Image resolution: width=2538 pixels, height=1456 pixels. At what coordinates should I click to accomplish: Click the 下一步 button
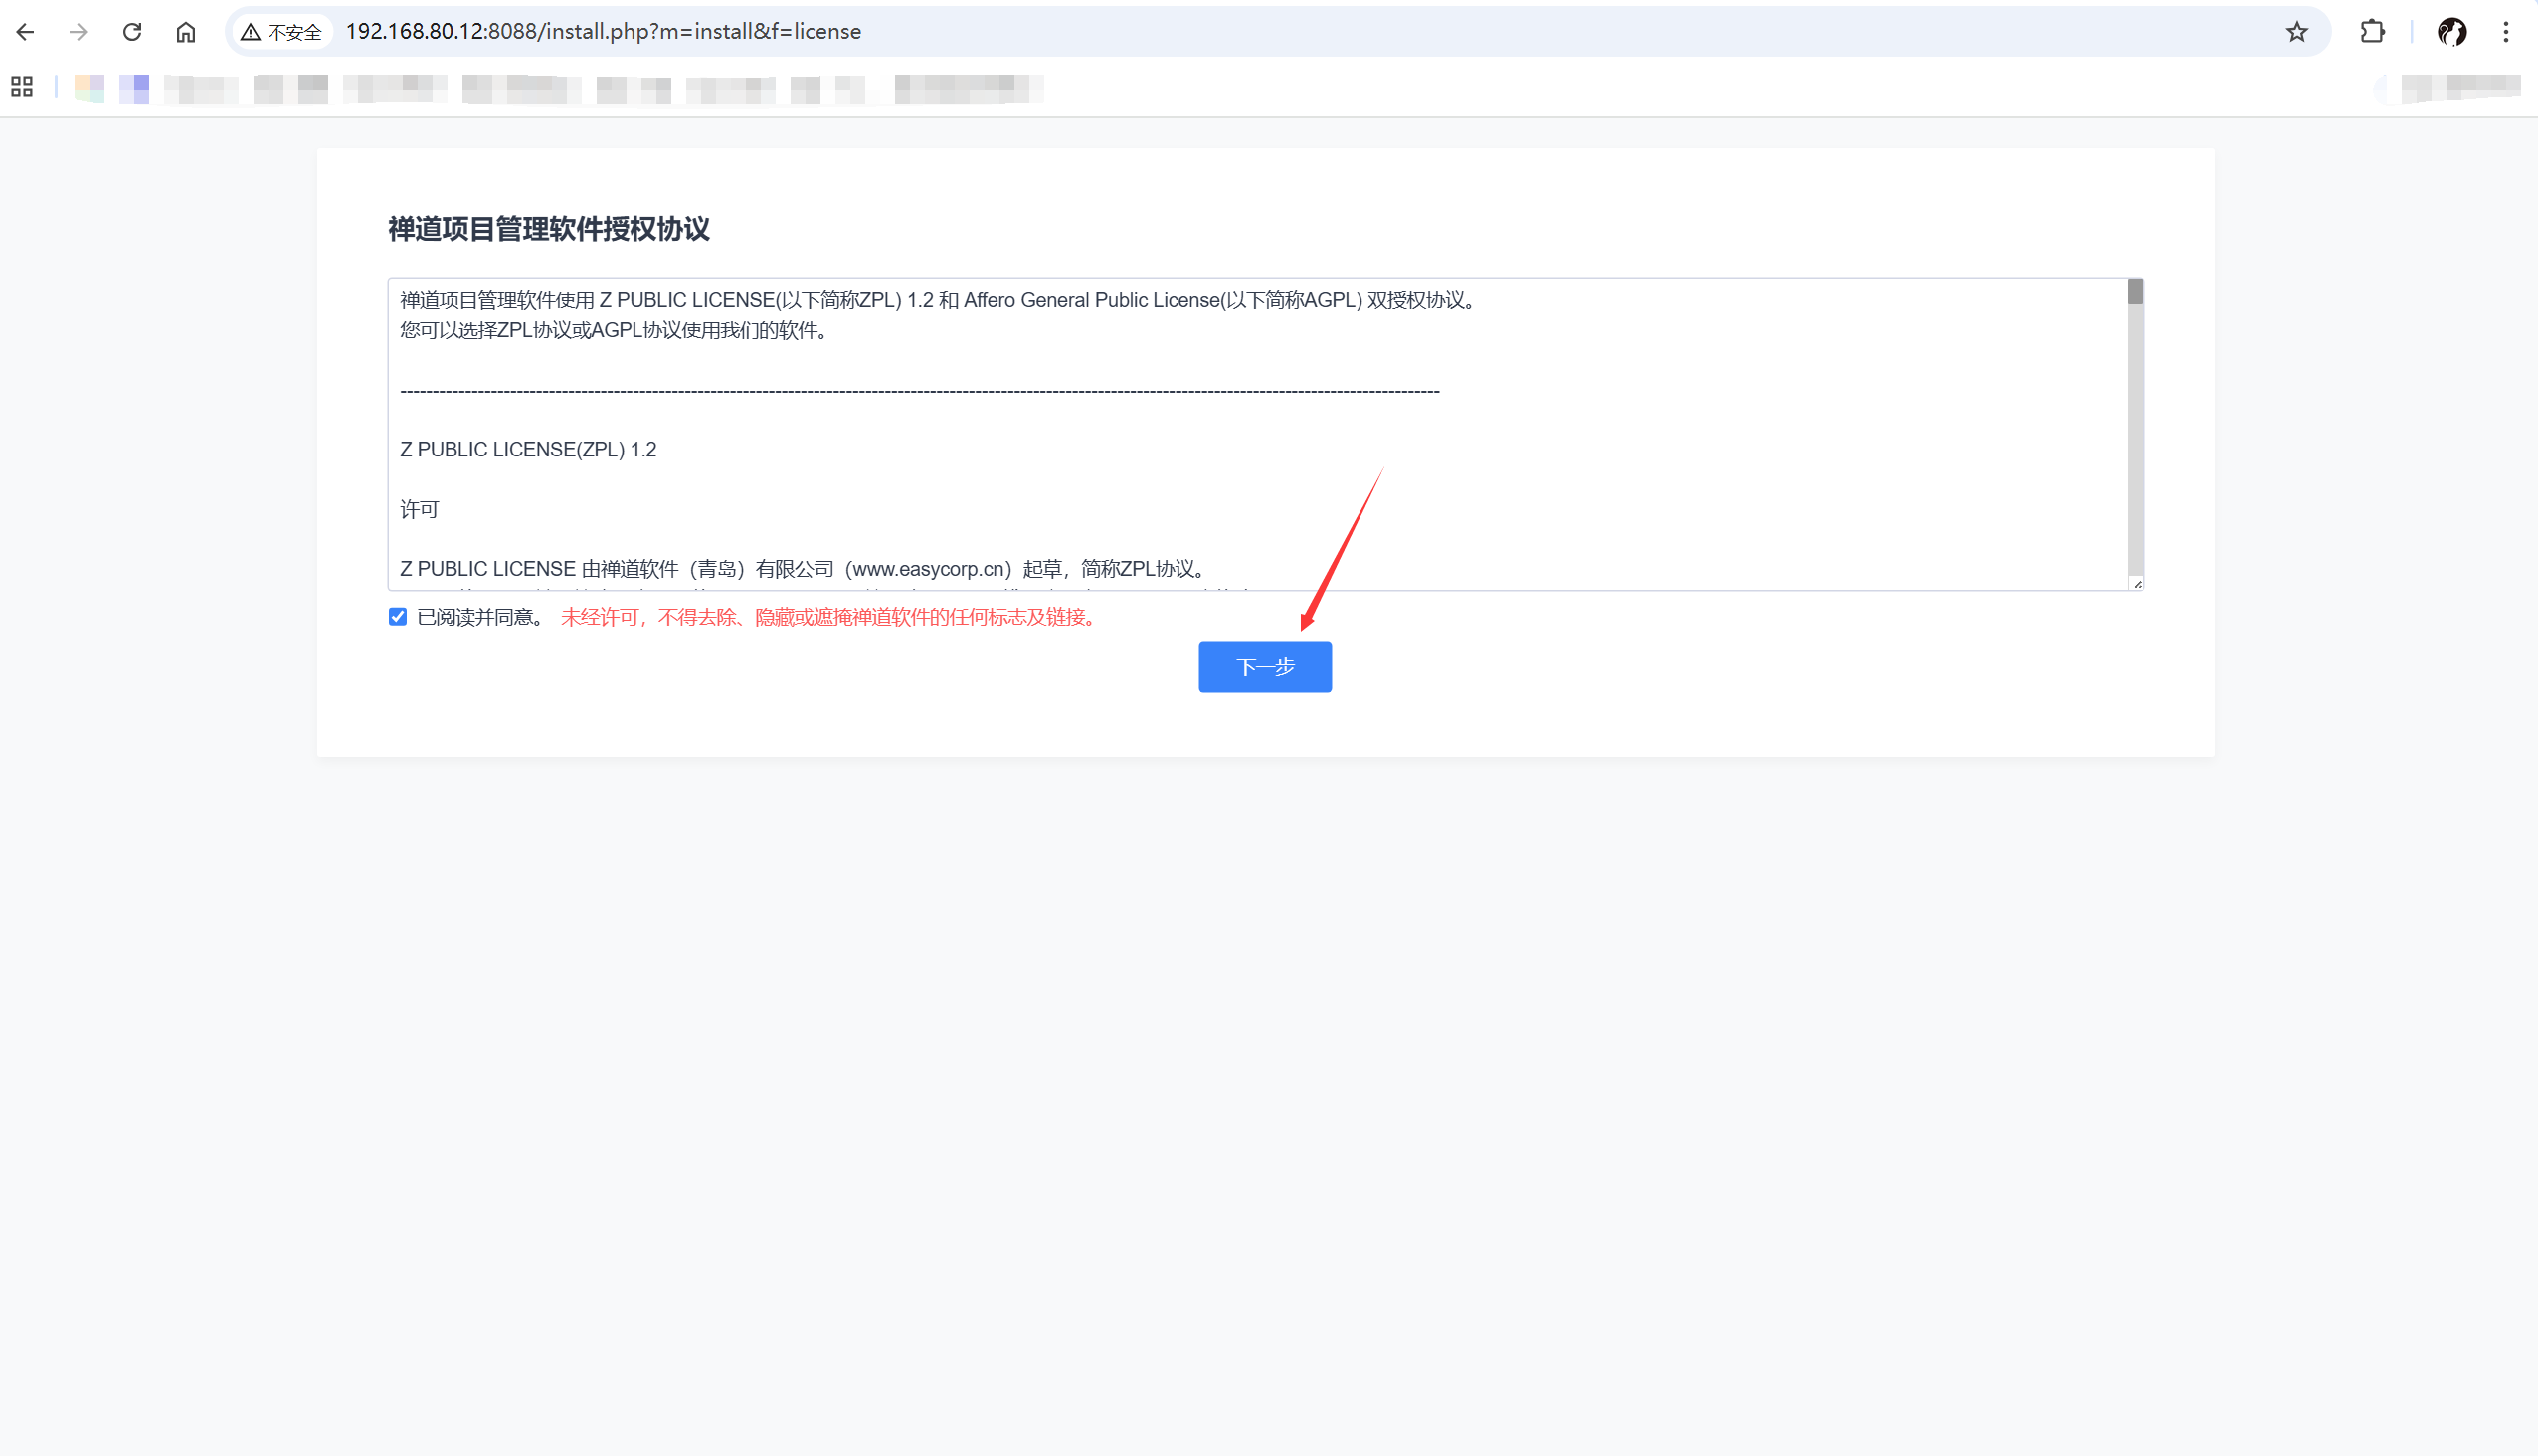coord(1264,667)
